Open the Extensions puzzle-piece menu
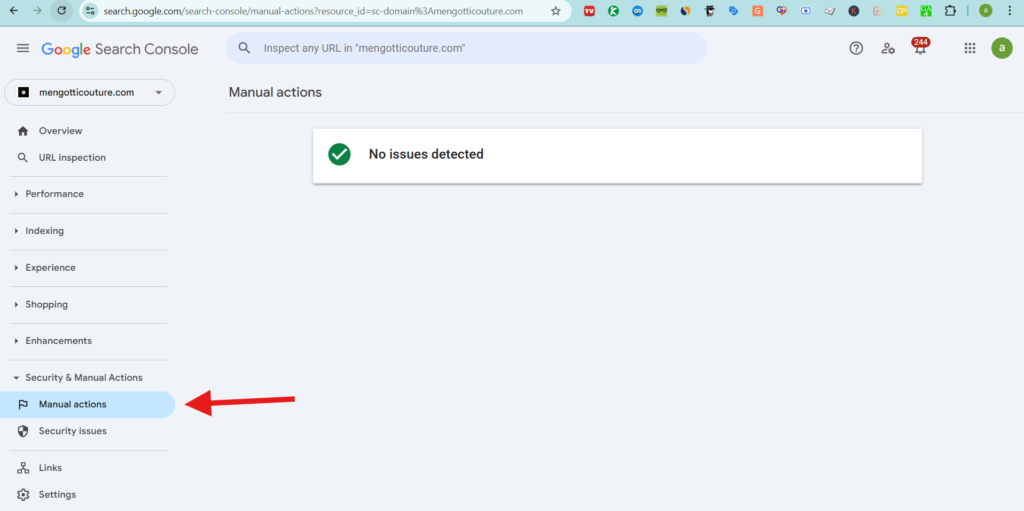Screen dimensions: 1024x511 (950, 11)
